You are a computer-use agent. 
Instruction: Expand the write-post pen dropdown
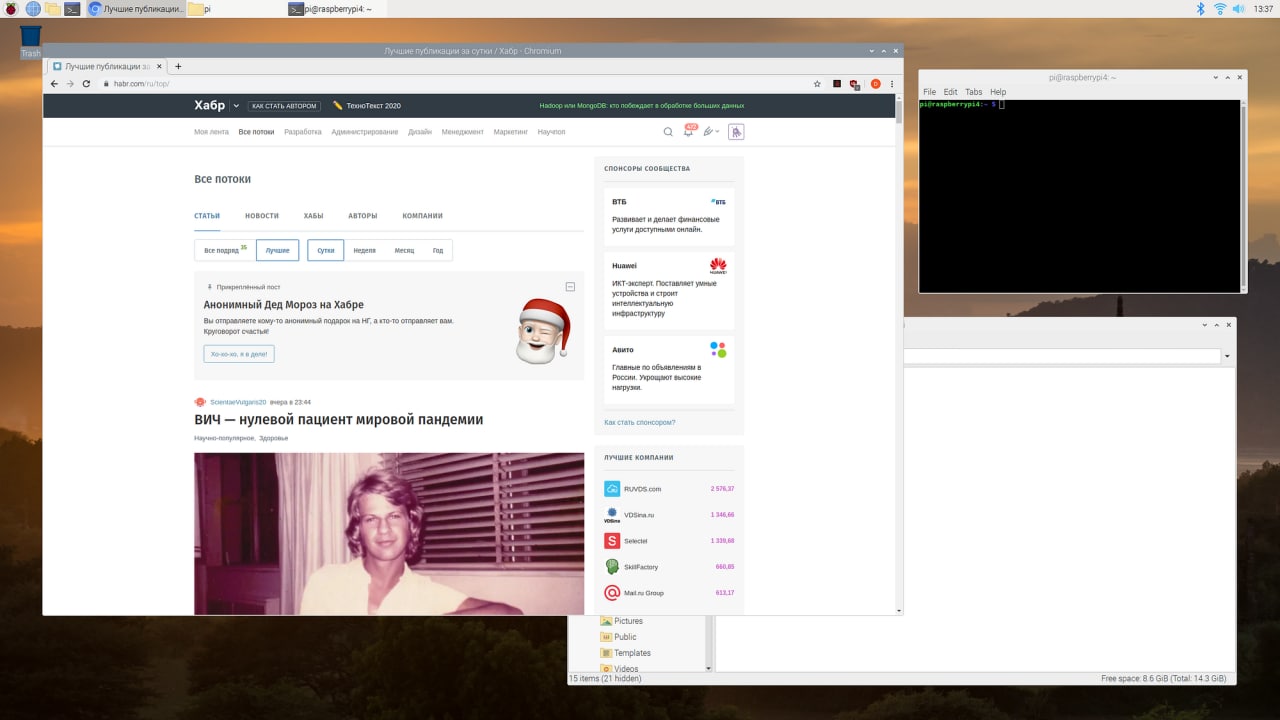click(711, 132)
